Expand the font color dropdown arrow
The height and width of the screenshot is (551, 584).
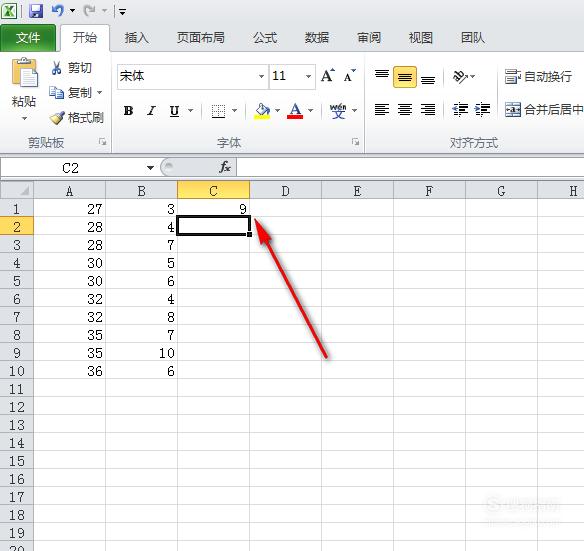310,111
